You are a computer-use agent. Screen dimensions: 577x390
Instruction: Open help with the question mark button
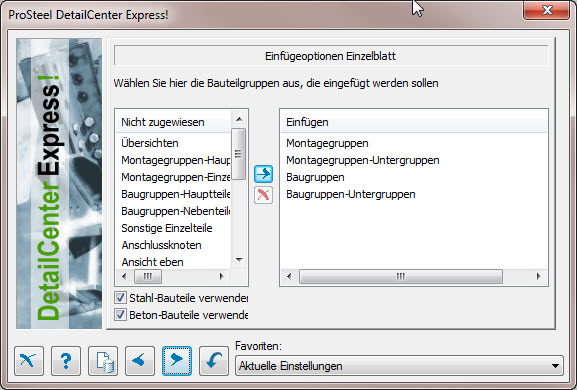66,361
